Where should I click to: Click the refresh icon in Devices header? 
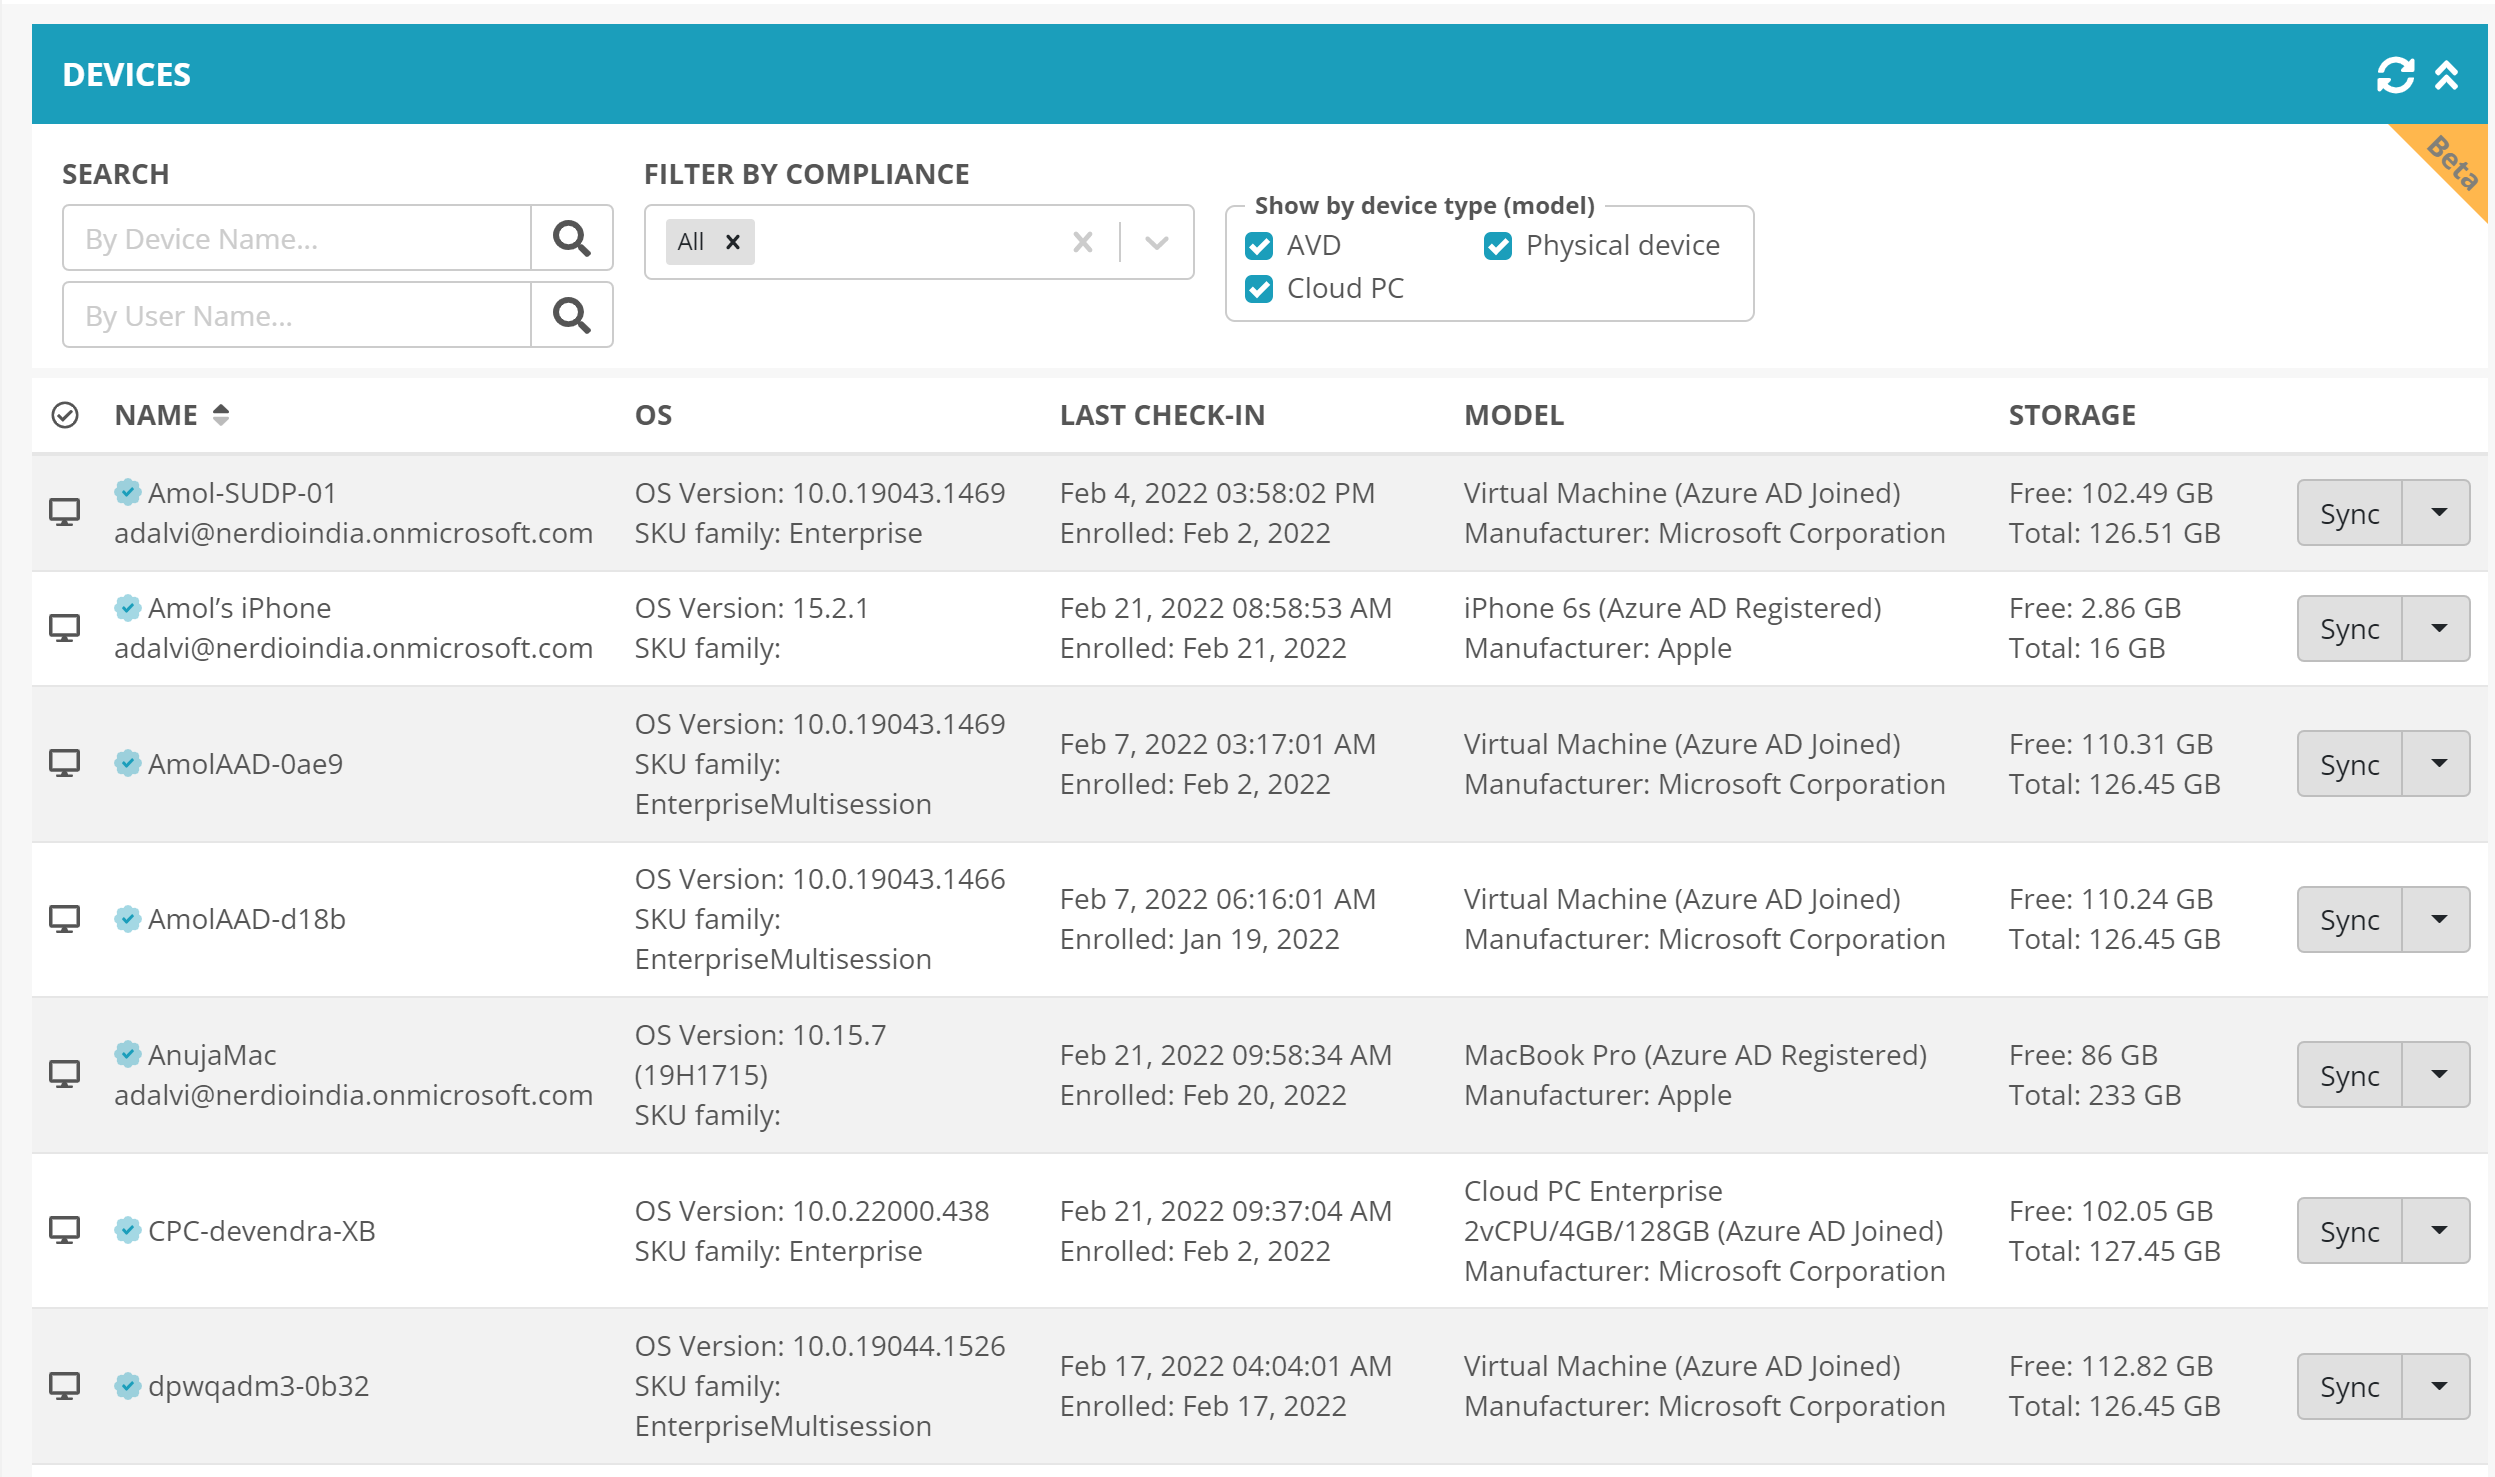pos(2394,75)
